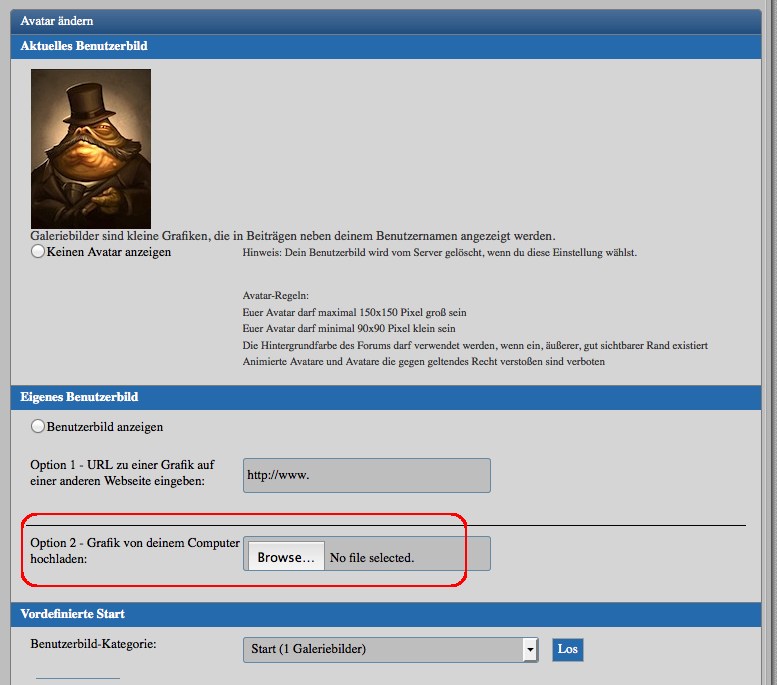Click the 'Benutzerbild anzeigen' label text
The width and height of the screenshot is (777, 685).
click(105, 426)
